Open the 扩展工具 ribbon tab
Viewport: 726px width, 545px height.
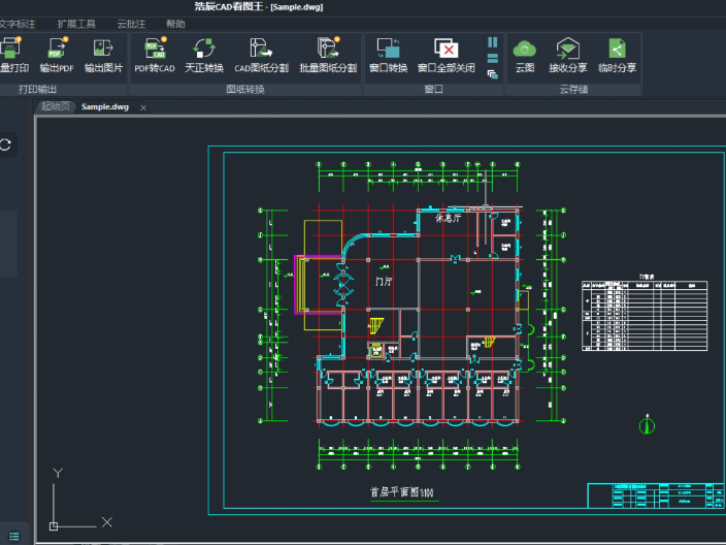click(76, 24)
